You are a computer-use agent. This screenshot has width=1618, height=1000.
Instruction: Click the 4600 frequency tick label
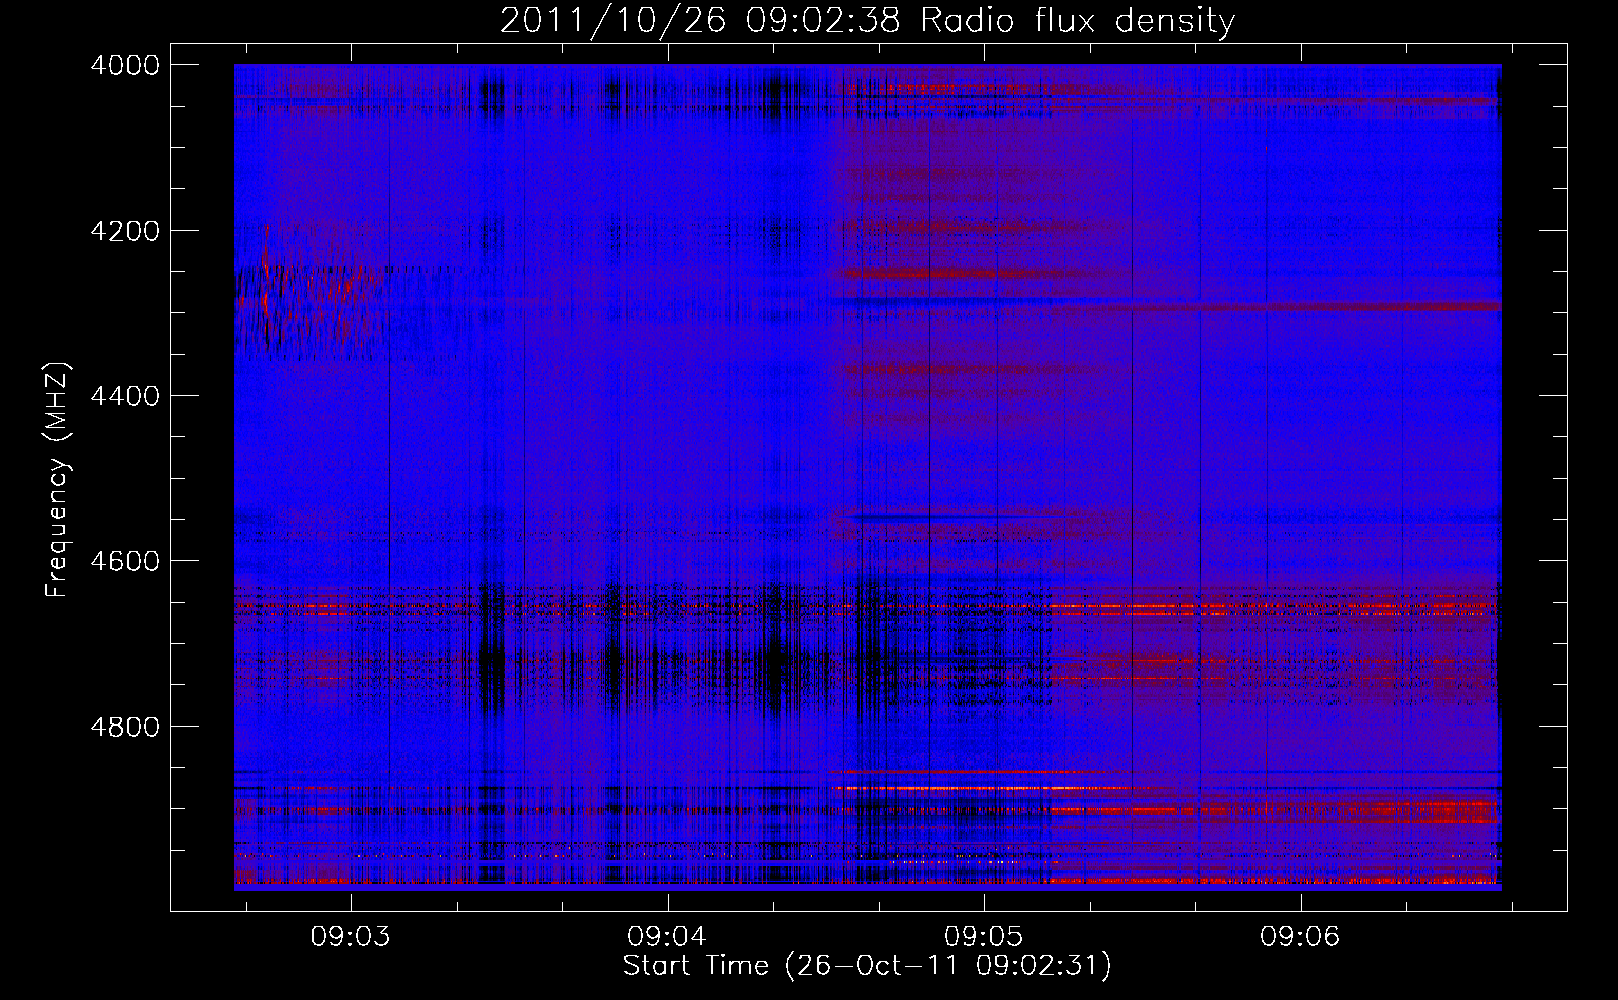click(125, 561)
